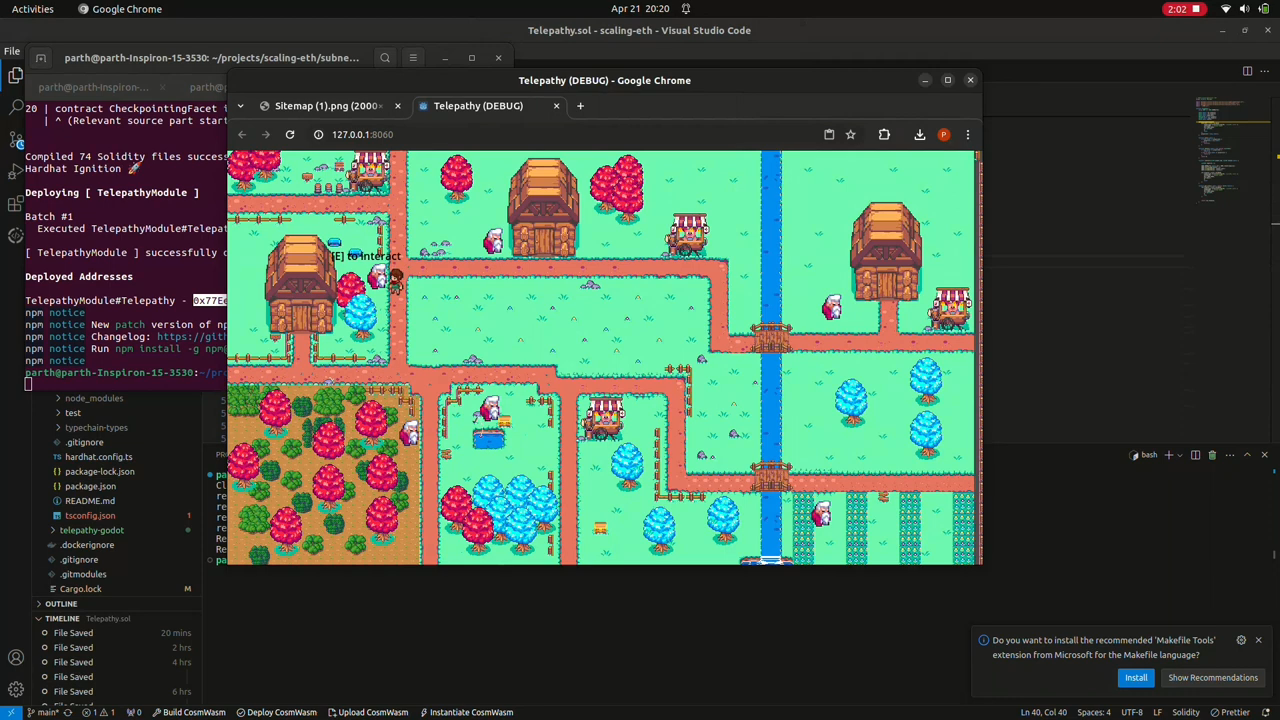Open README.md file
This screenshot has width=1280, height=720.
pyautogui.click(x=89, y=501)
